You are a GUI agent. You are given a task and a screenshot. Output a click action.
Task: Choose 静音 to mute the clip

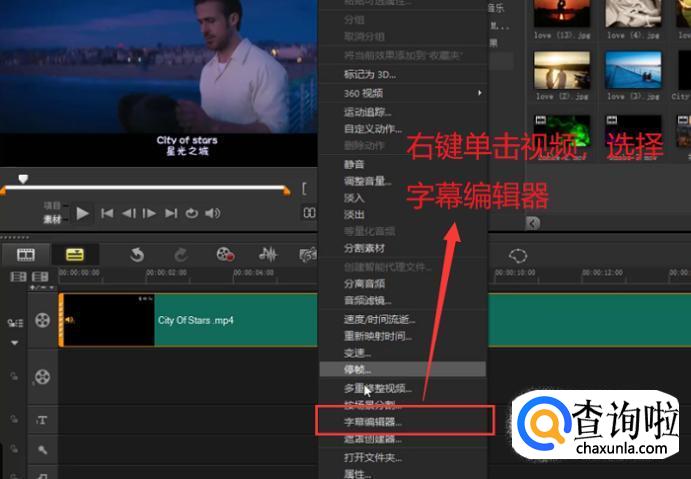[354, 164]
